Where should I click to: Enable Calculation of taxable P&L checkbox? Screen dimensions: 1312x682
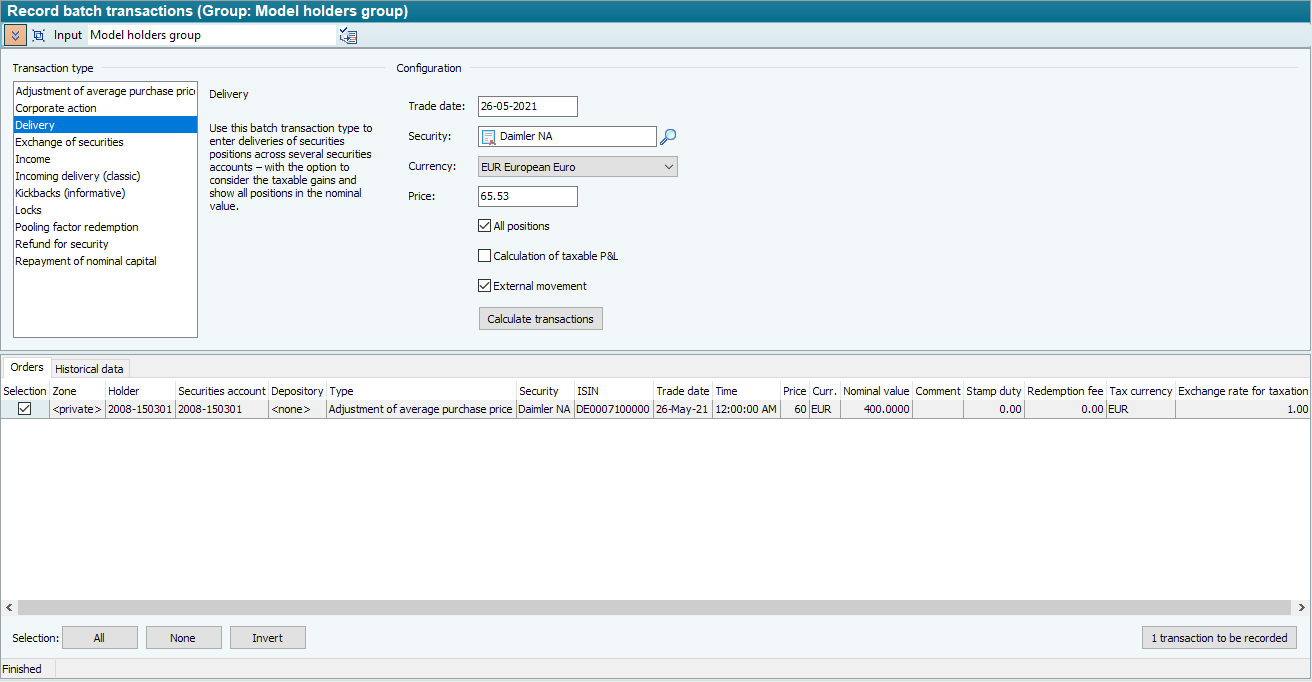(x=485, y=256)
